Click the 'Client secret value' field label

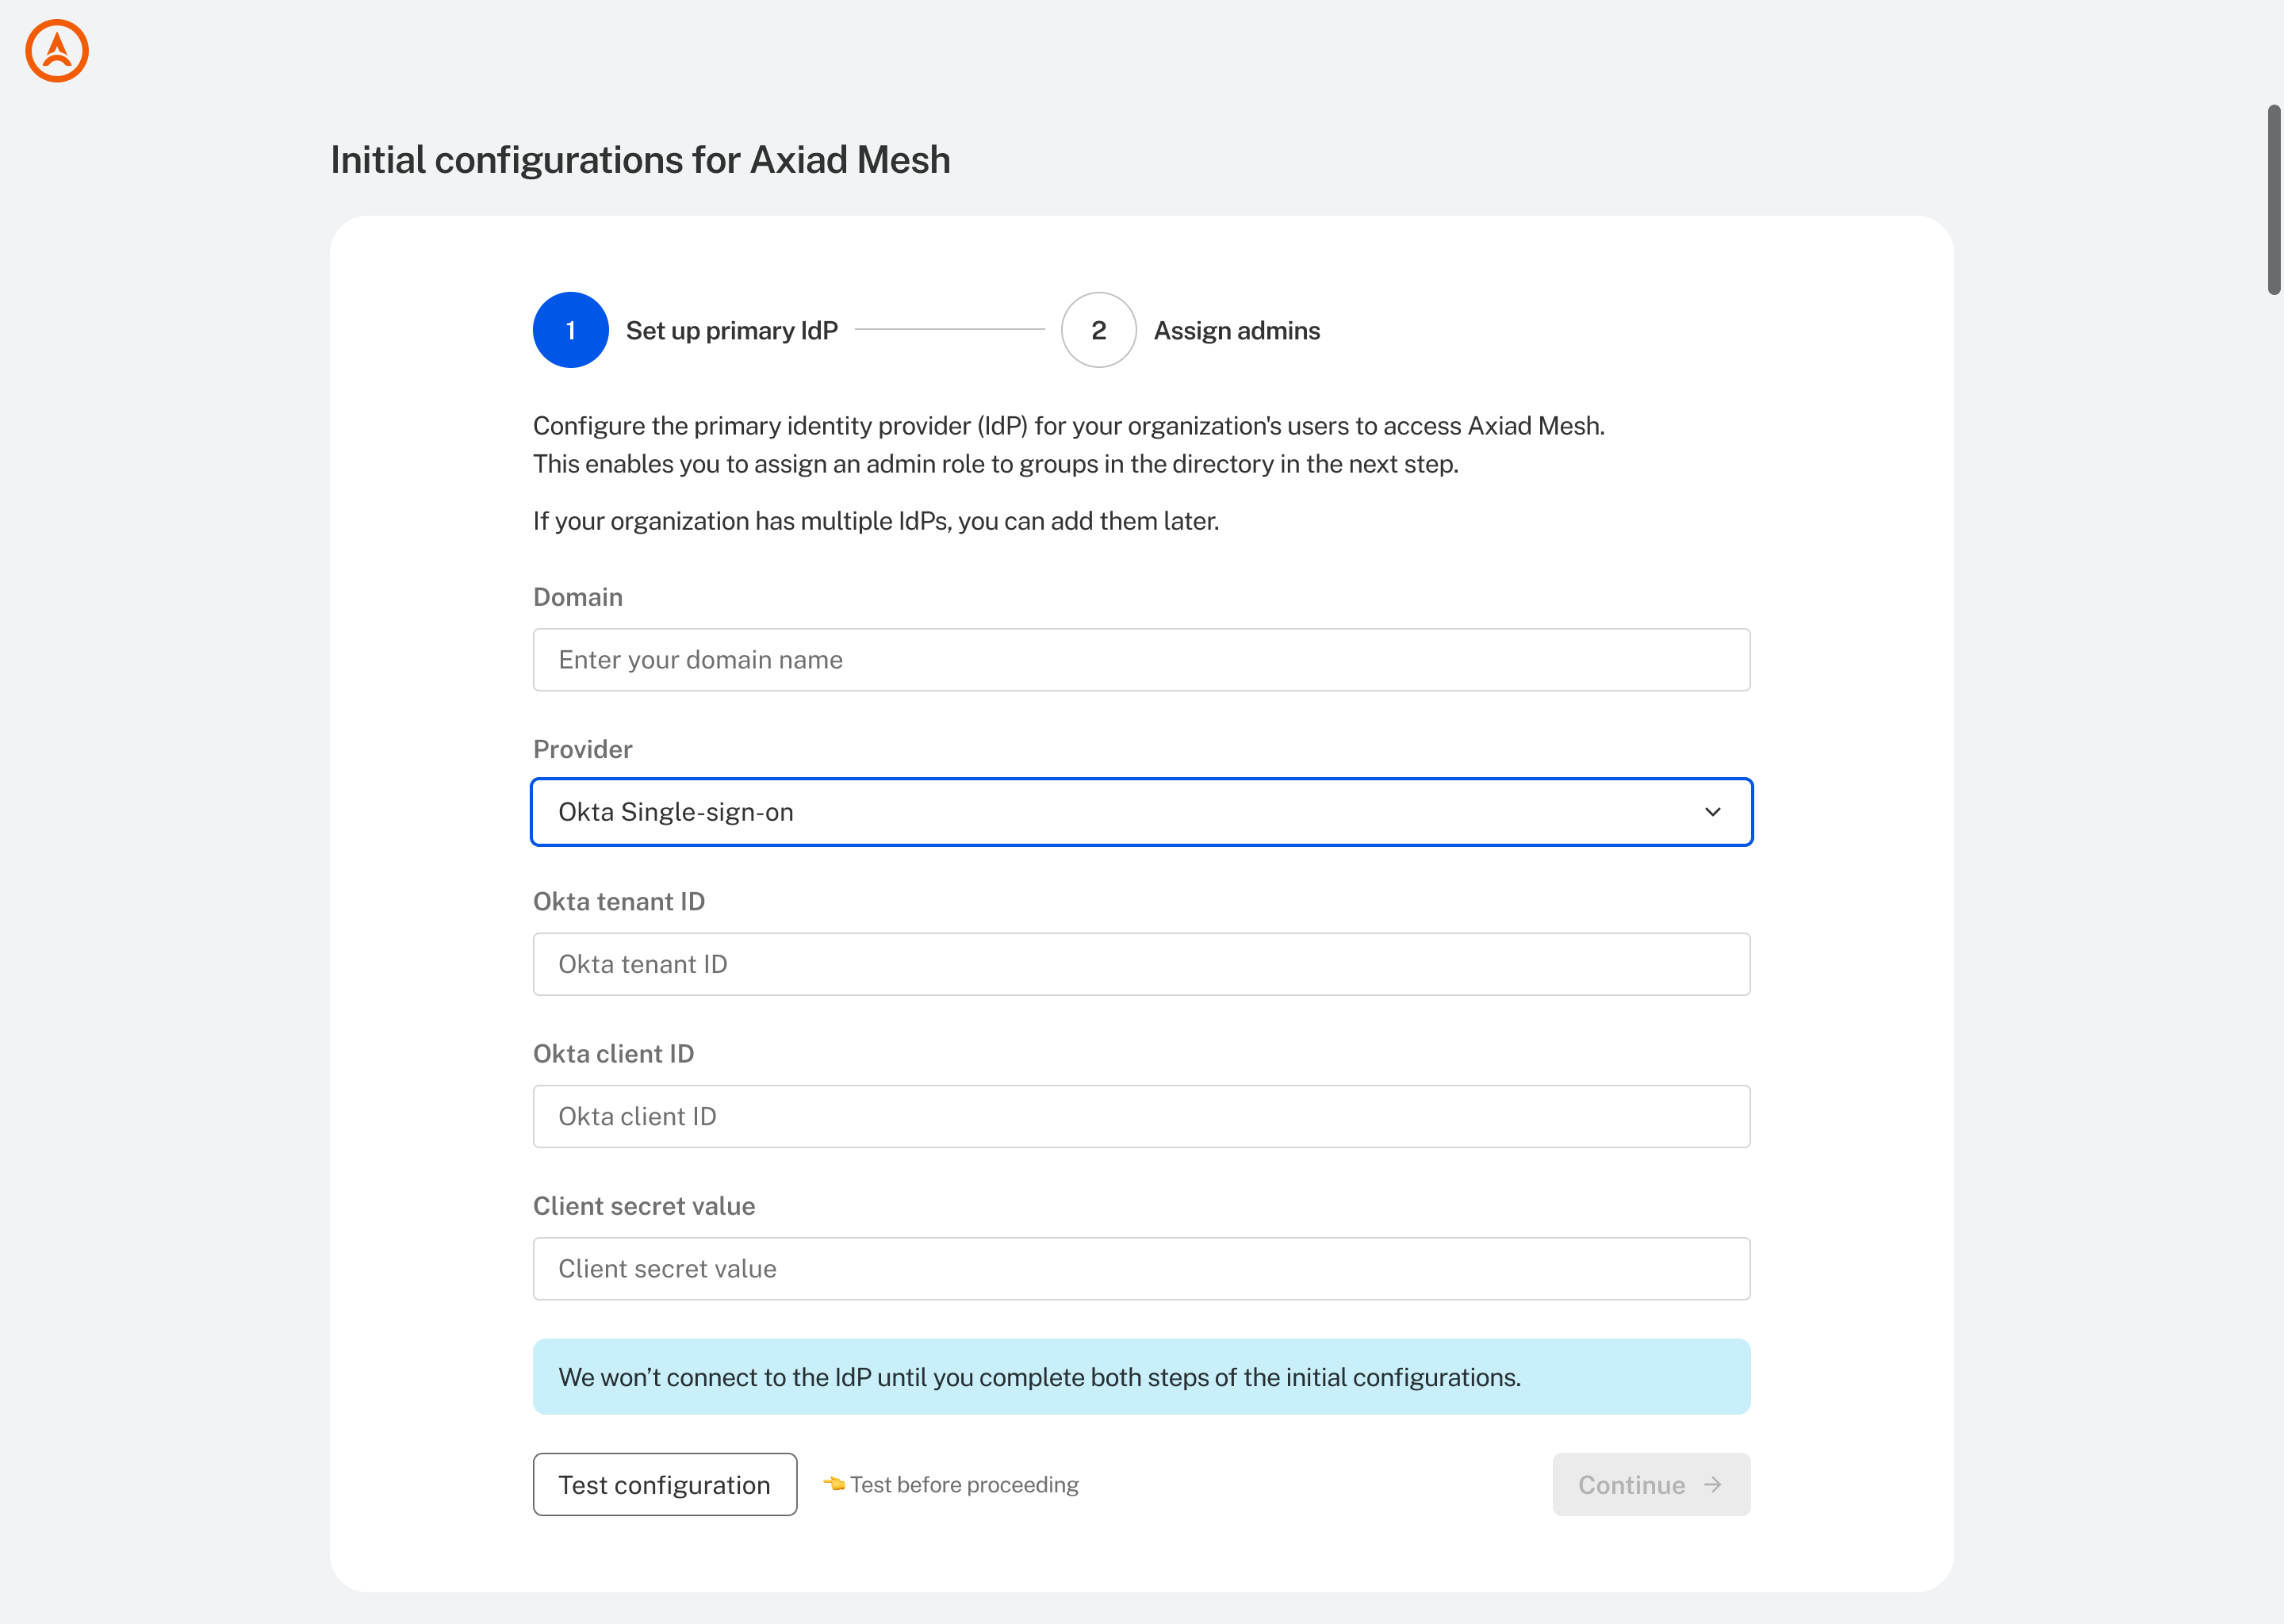click(644, 1206)
